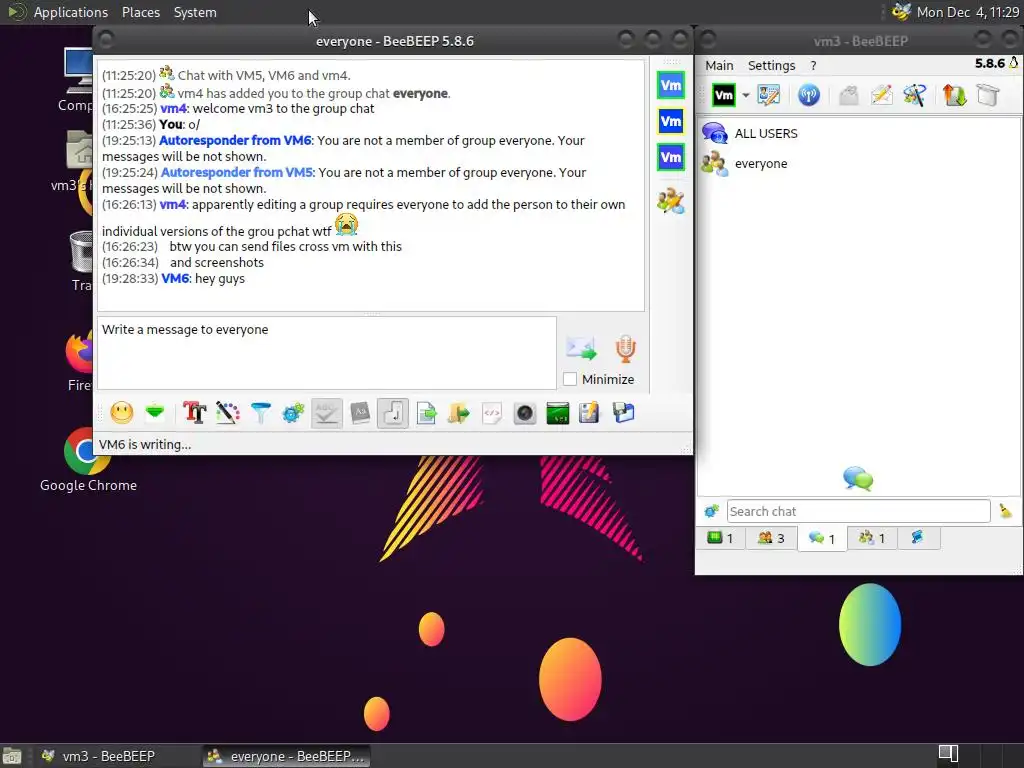Click the green down-arrow preset message icon

tap(155, 413)
